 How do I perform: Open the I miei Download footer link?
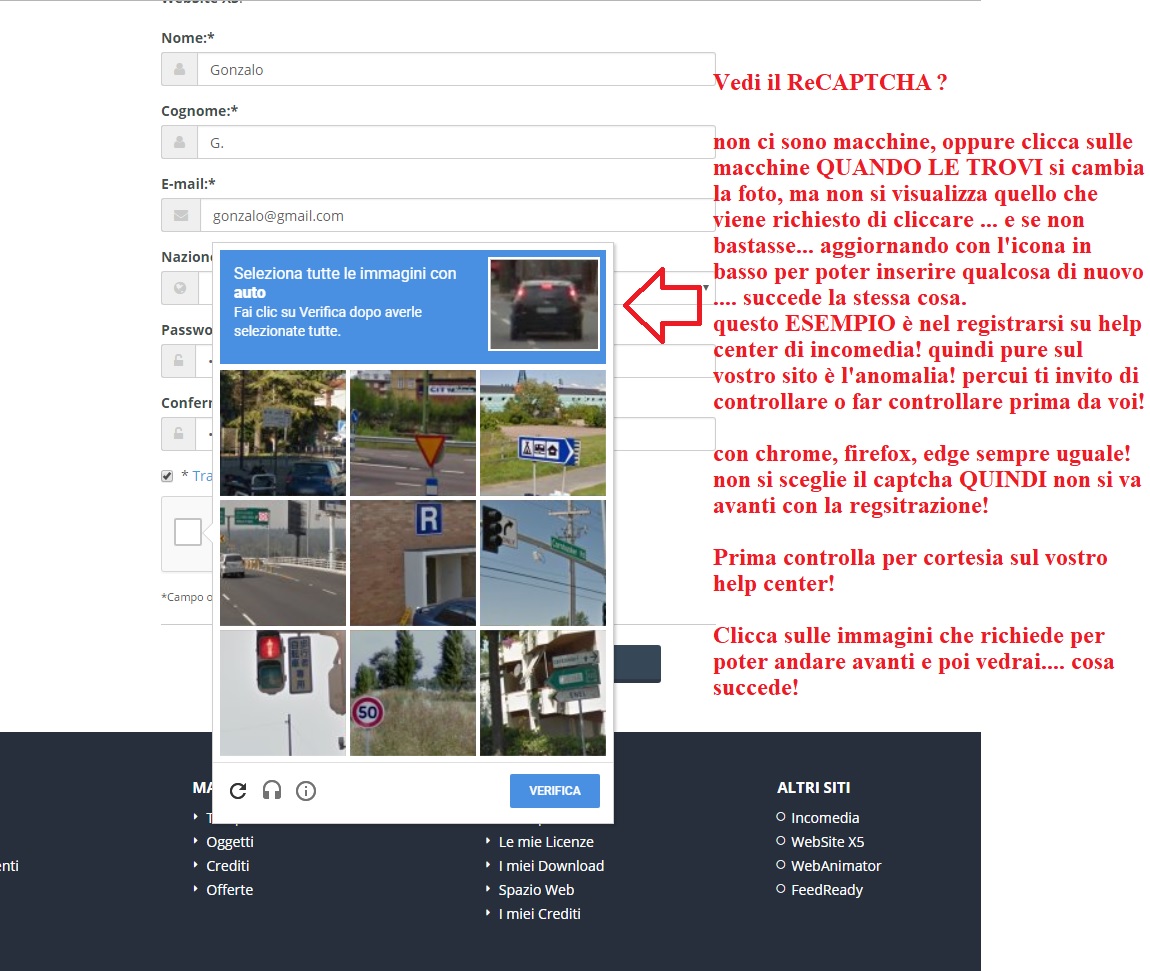click(551, 866)
